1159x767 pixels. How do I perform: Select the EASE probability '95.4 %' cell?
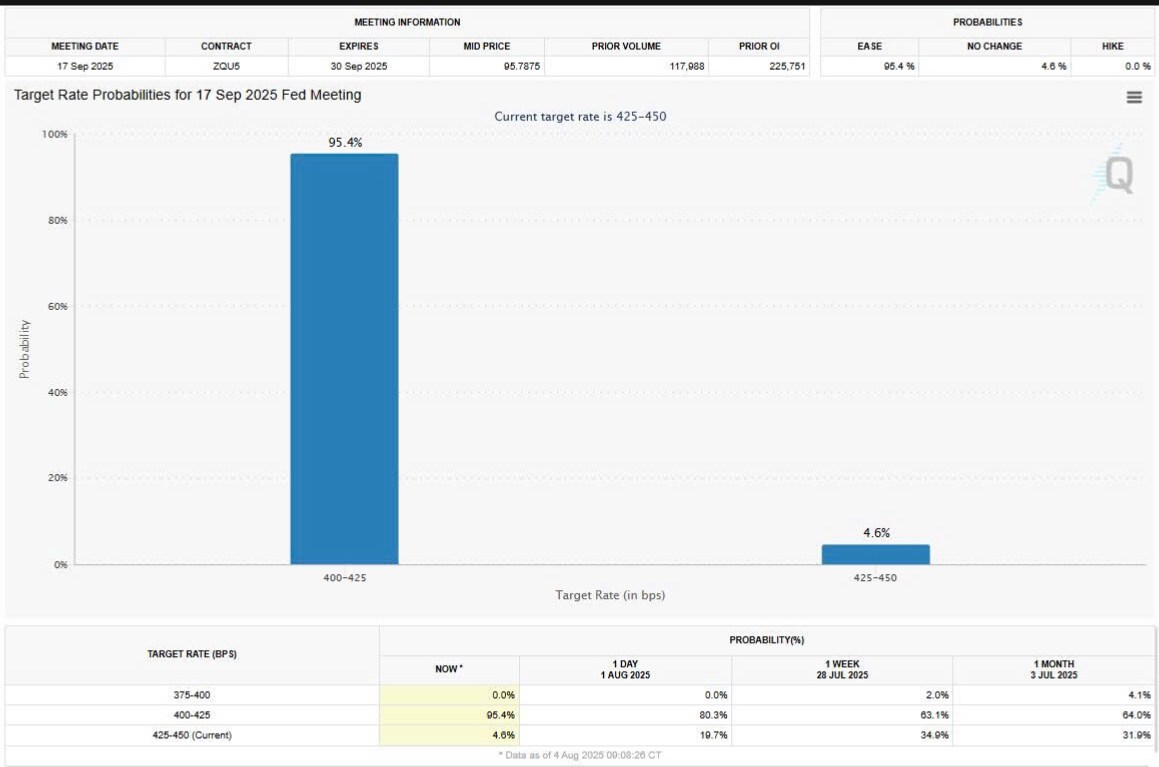coord(870,66)
